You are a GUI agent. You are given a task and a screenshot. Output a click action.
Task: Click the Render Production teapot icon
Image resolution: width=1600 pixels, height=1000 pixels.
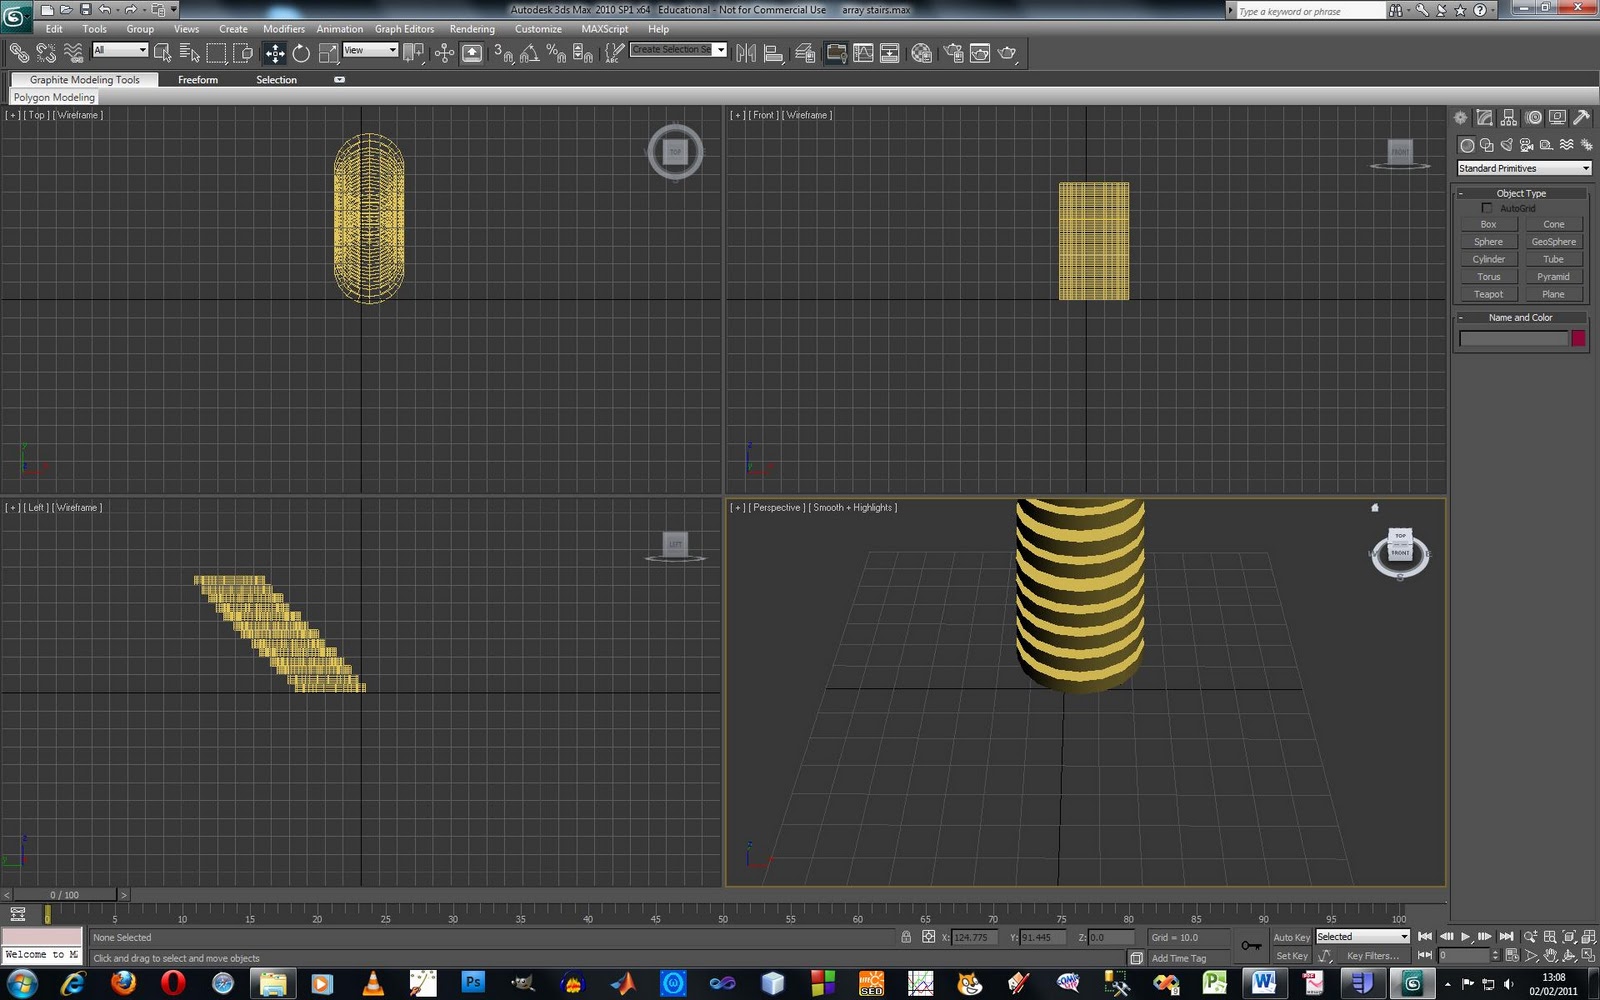1008,53
